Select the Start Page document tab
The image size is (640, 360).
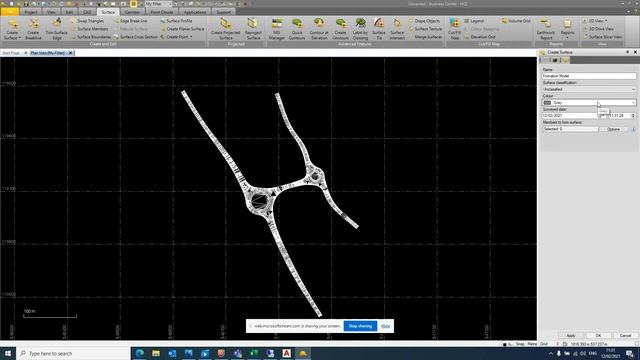[11, 53]
